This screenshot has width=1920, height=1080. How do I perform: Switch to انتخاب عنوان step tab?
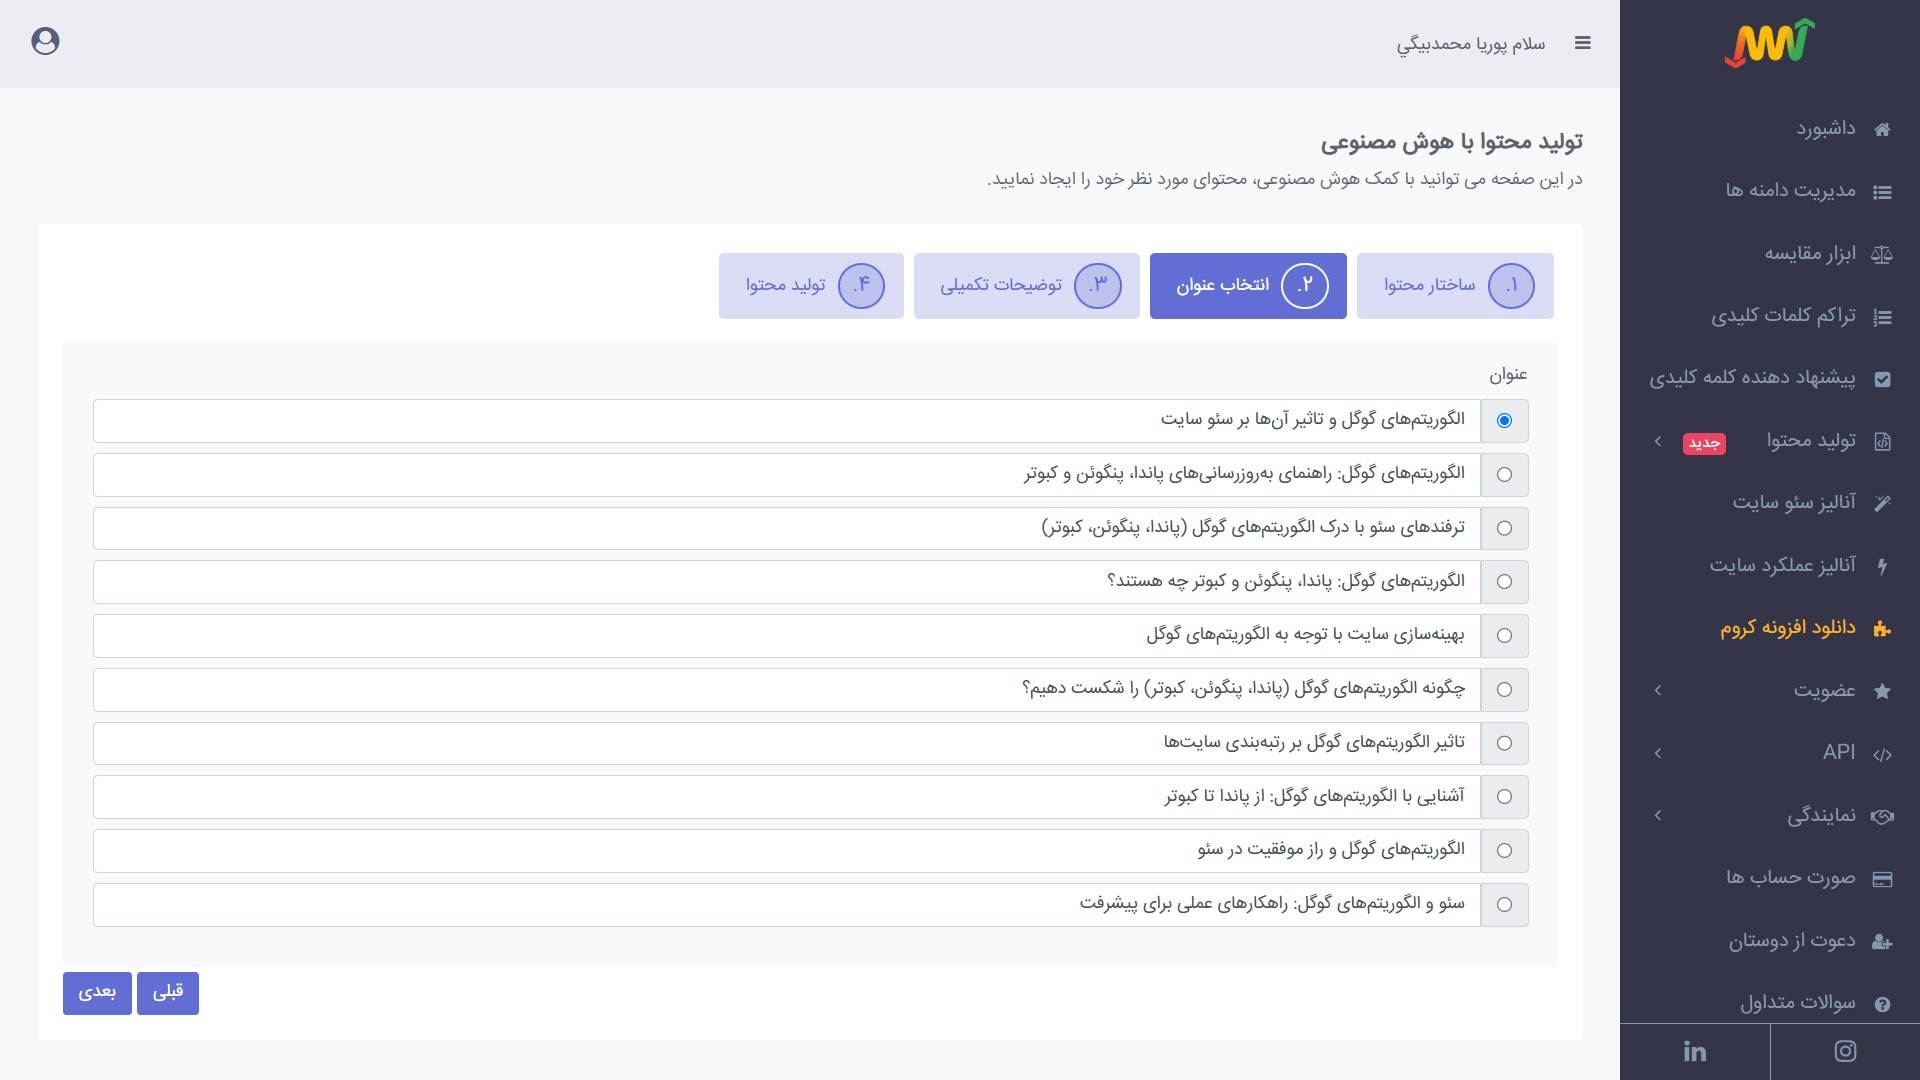pyautogui.click(x=1248, y=286)
